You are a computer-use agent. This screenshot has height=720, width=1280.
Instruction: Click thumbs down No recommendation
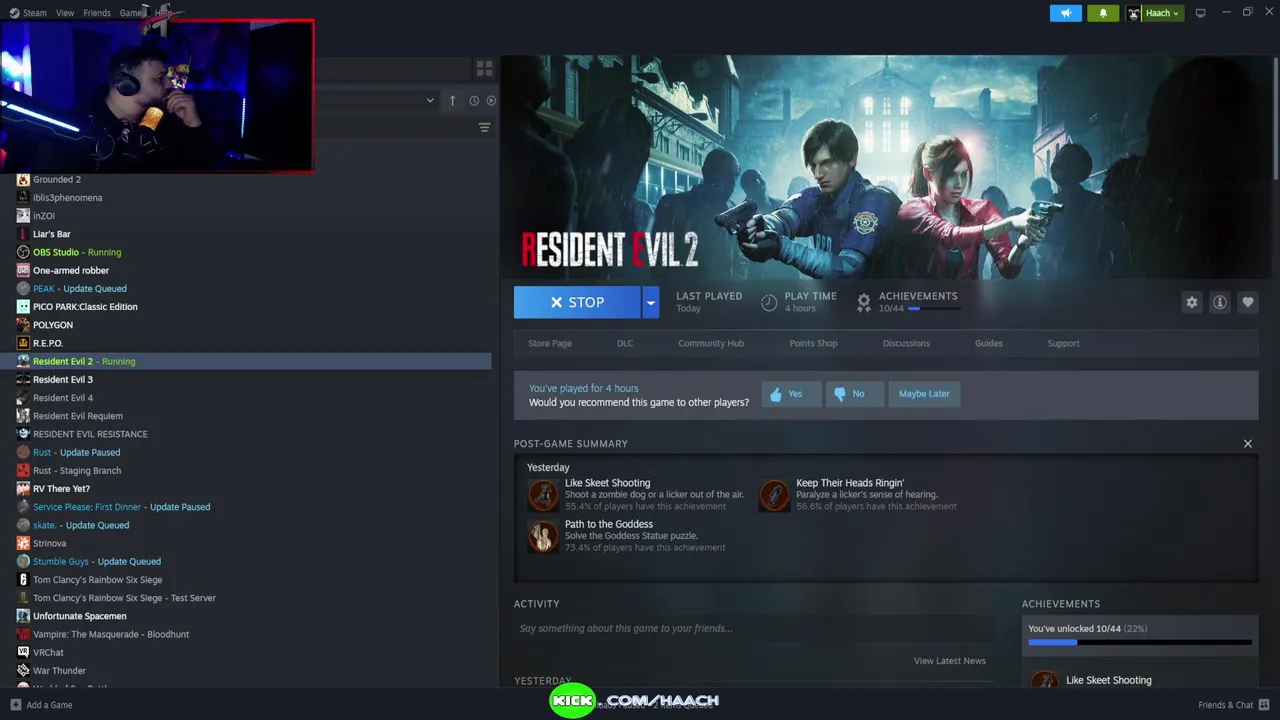(x=854, y=394)
